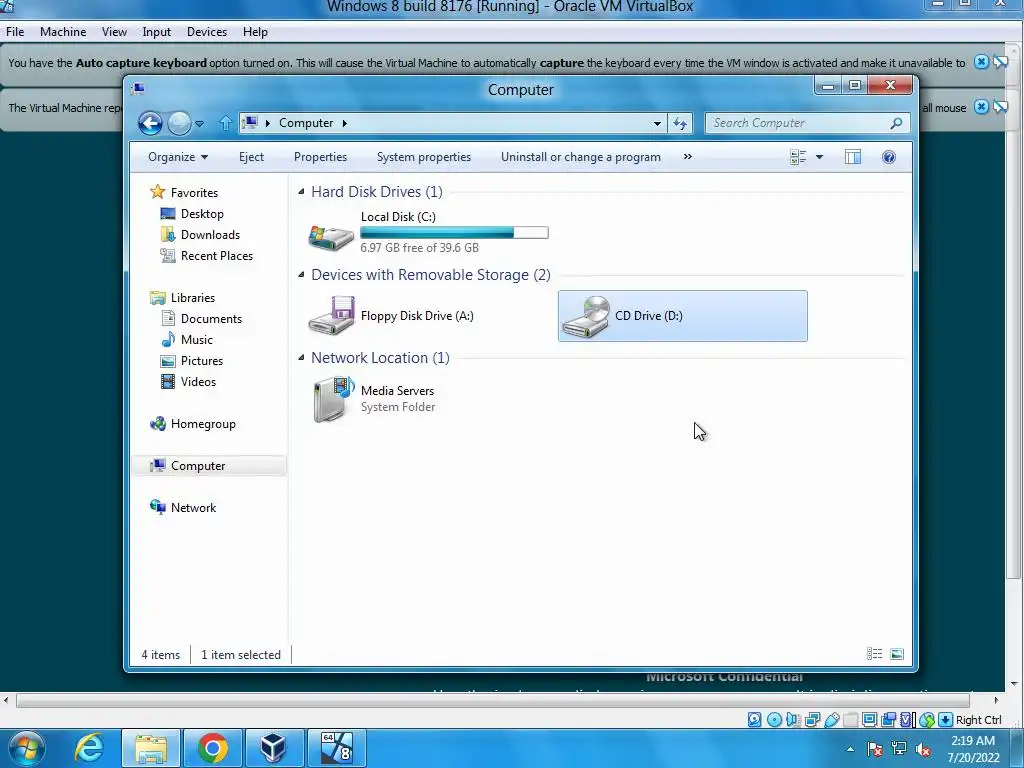Open Internet Explorer from taskbar
The width and height of the screenshot is (1024, 768).
tap(89, 748)
